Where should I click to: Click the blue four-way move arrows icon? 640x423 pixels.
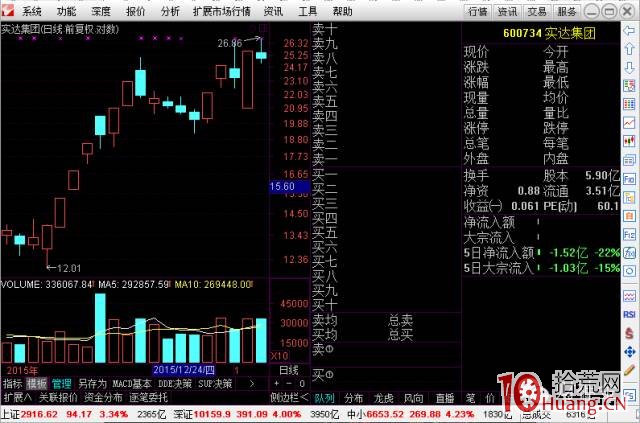629,352
